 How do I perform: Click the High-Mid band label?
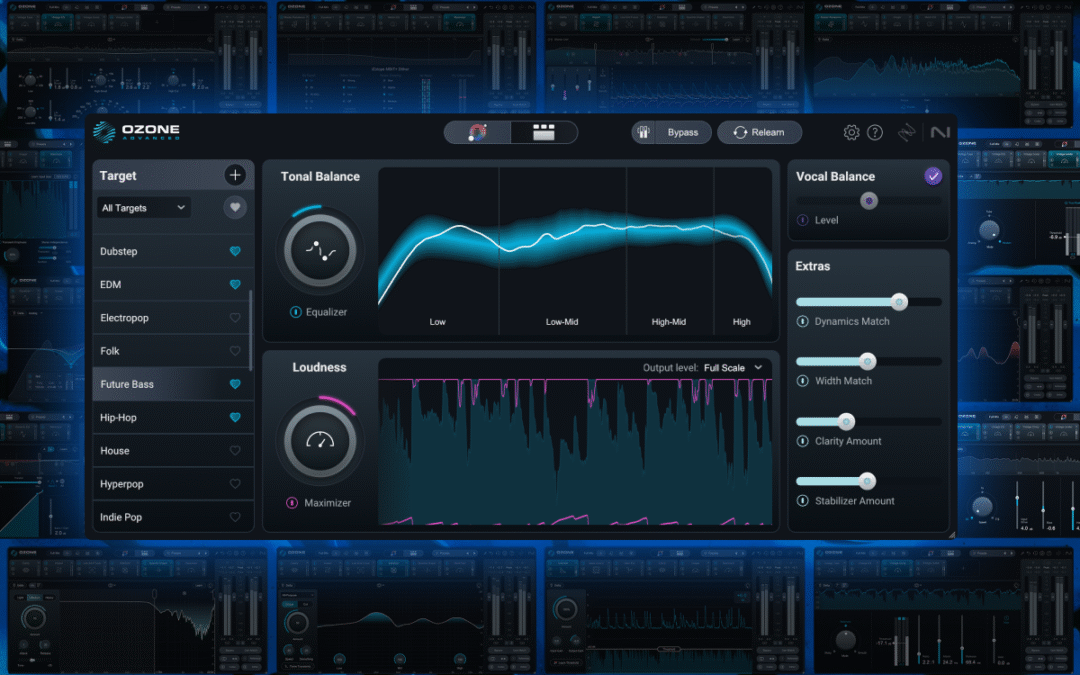click(x=669, y=322)
